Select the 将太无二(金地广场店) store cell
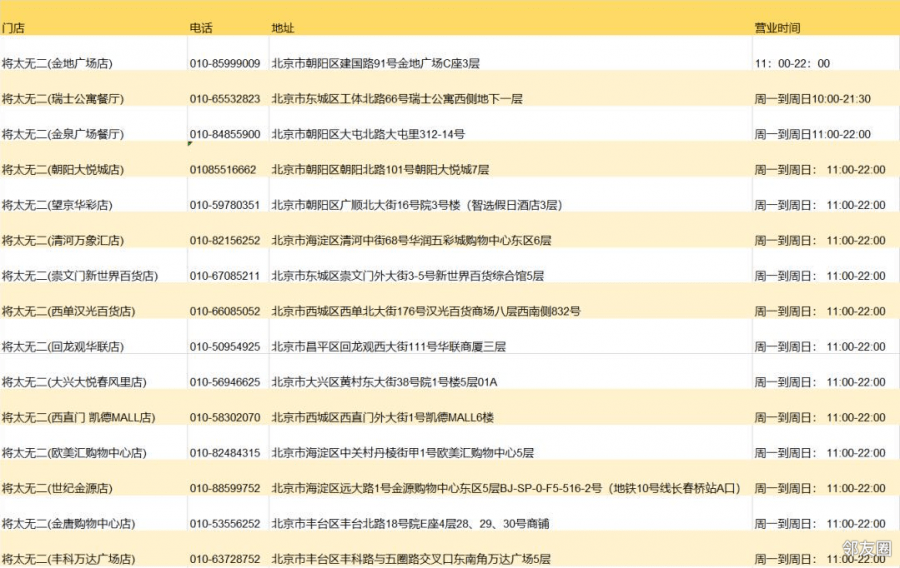 coord(57,64)
